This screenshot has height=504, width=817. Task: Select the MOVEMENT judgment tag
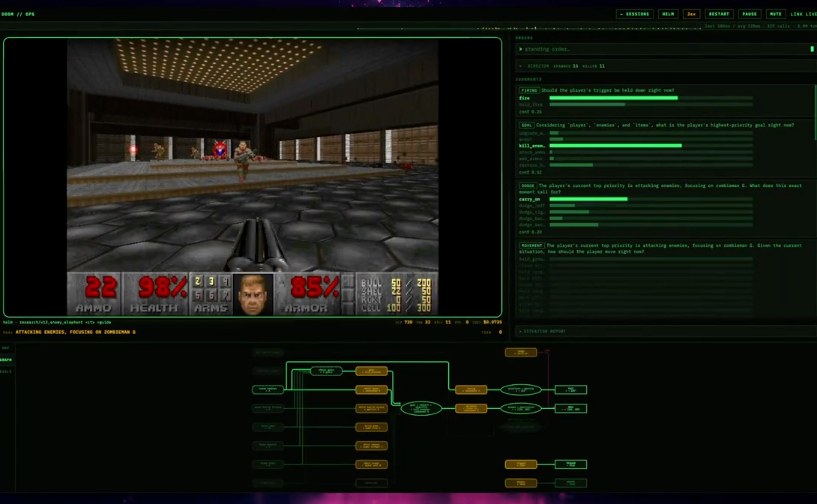coord(531,245)
